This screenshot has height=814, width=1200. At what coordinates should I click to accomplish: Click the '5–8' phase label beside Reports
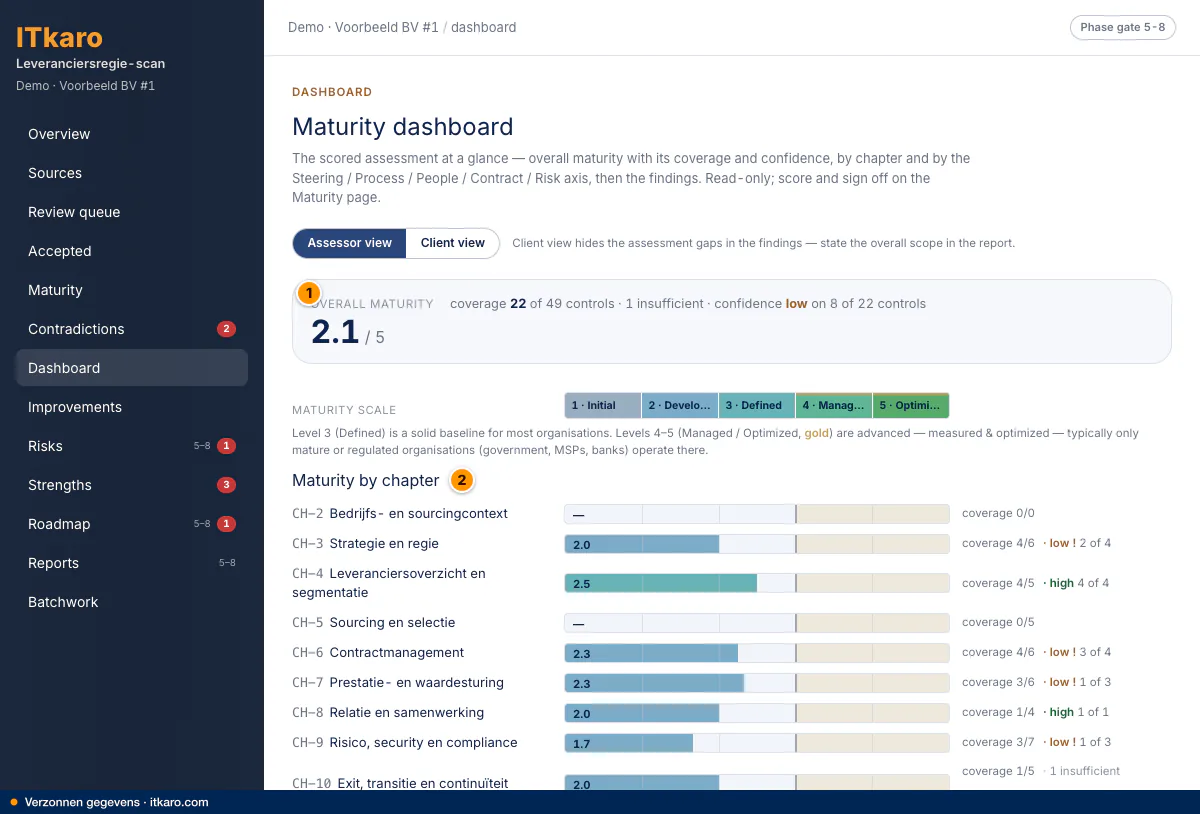[227, 563]
